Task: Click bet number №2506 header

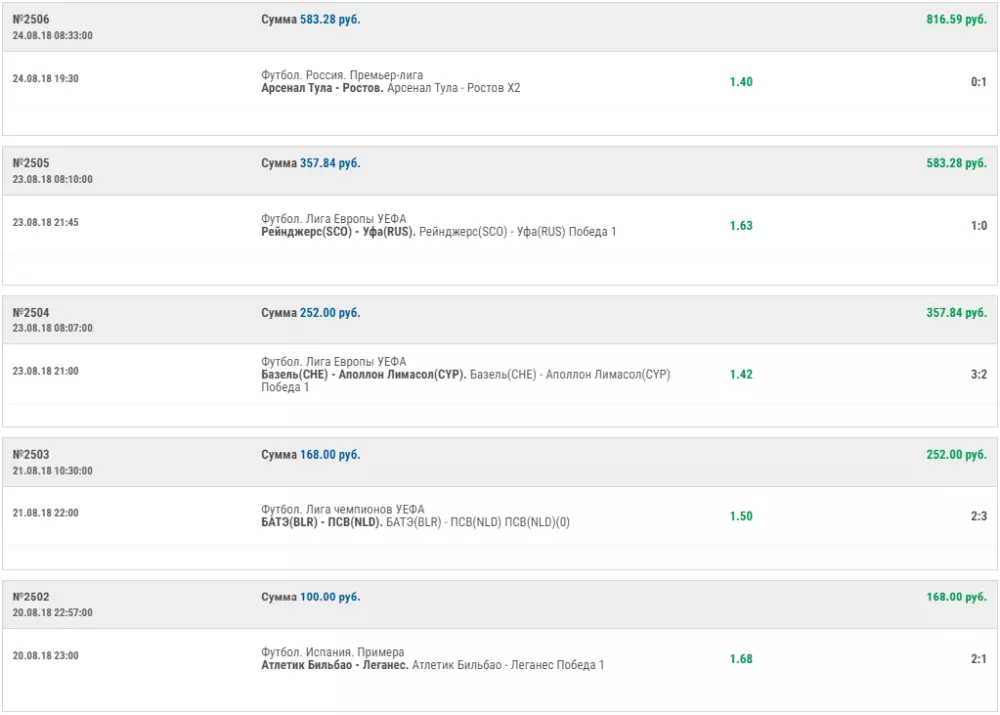Action: (31, 20)
